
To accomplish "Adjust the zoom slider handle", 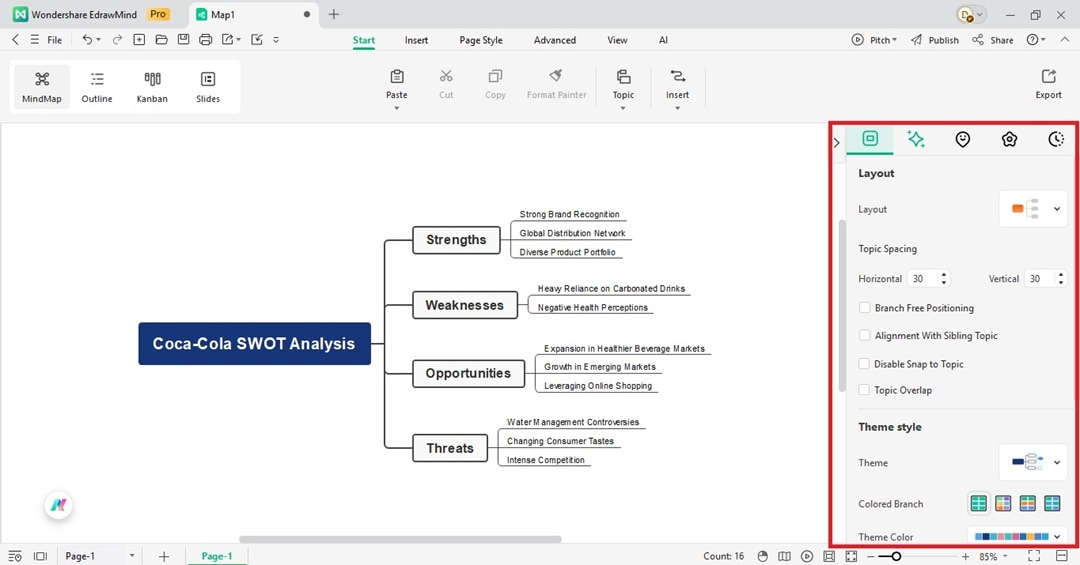I will click(x=896, y=556).
